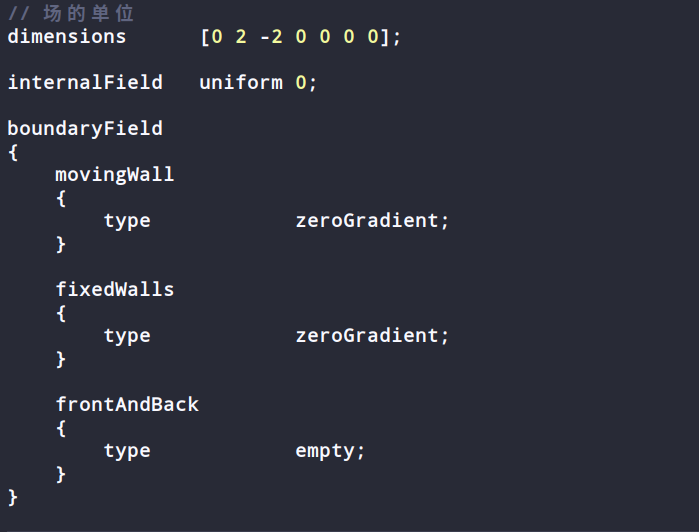This screenshot has width=699, height=532.
Task: Click the boundaryField keyword
Action: click(x=85, y=128)
